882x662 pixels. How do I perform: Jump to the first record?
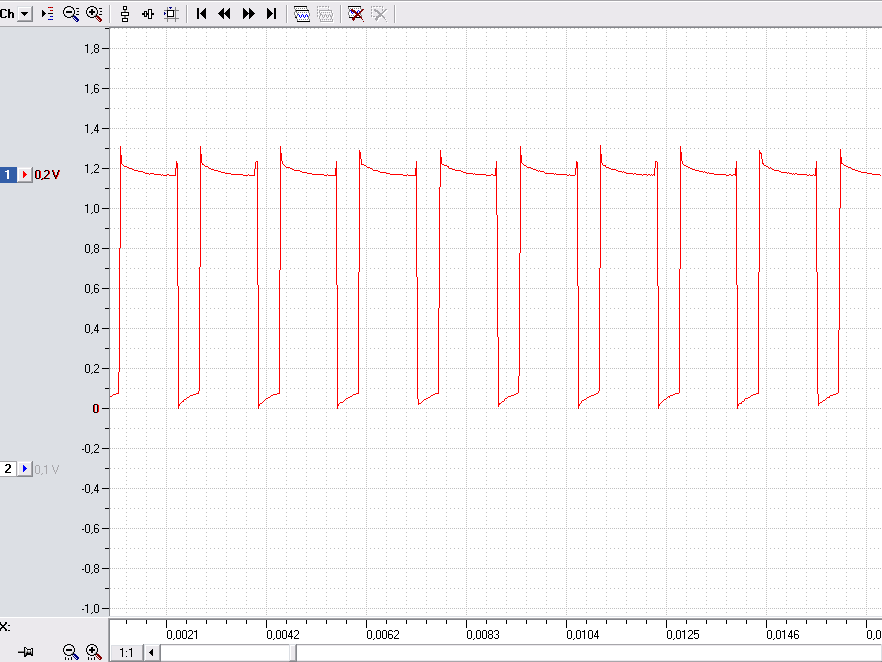point(201,13)
